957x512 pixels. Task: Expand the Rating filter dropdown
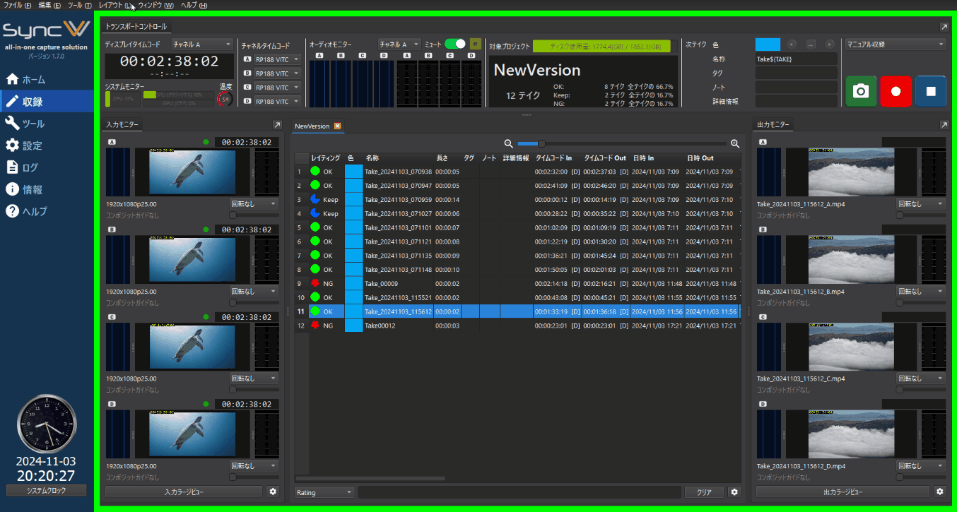324,492
